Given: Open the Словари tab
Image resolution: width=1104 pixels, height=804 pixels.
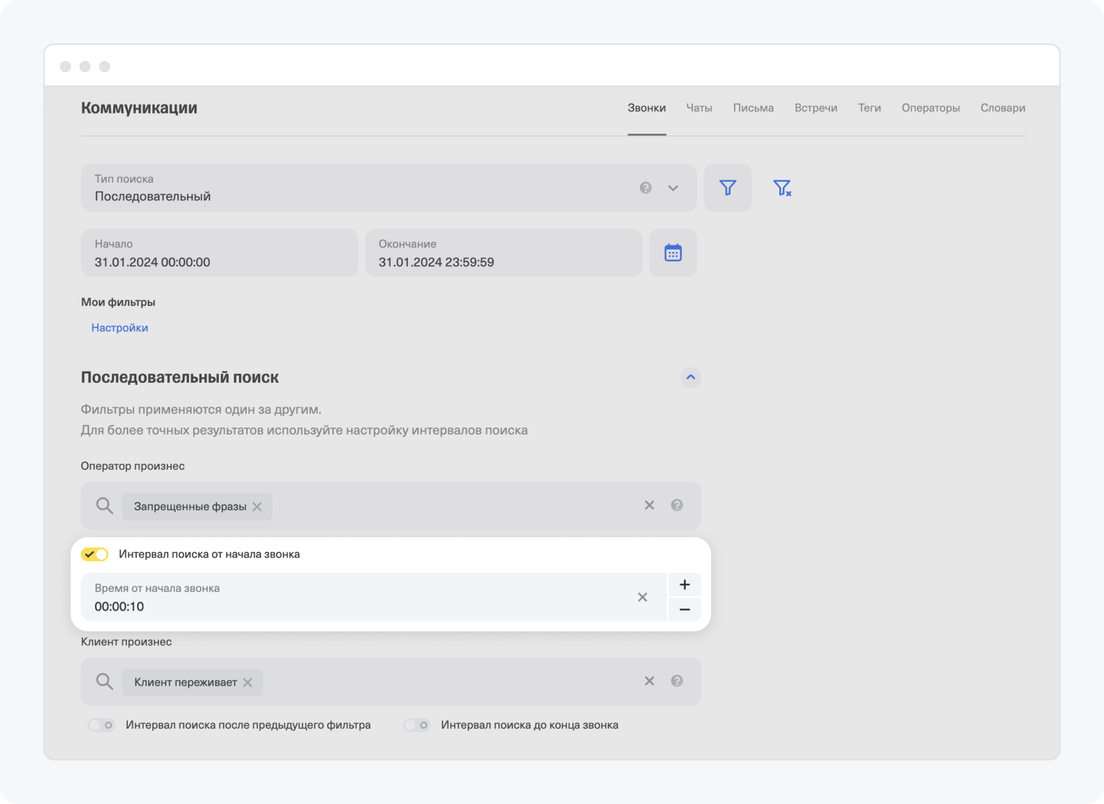Looking at the screenshot, I should click(1002, 108).
